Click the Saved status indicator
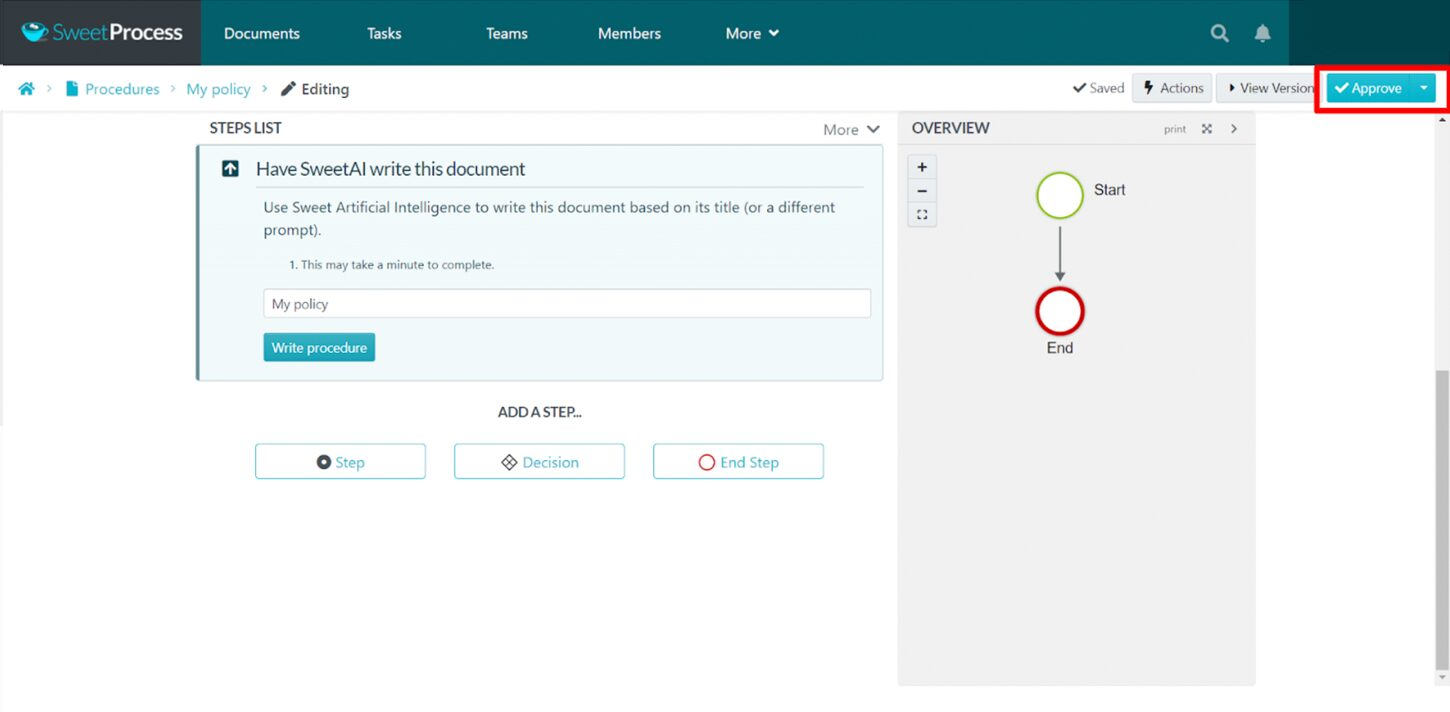This screenshot has height=712, width=1450. [1098, 88]
